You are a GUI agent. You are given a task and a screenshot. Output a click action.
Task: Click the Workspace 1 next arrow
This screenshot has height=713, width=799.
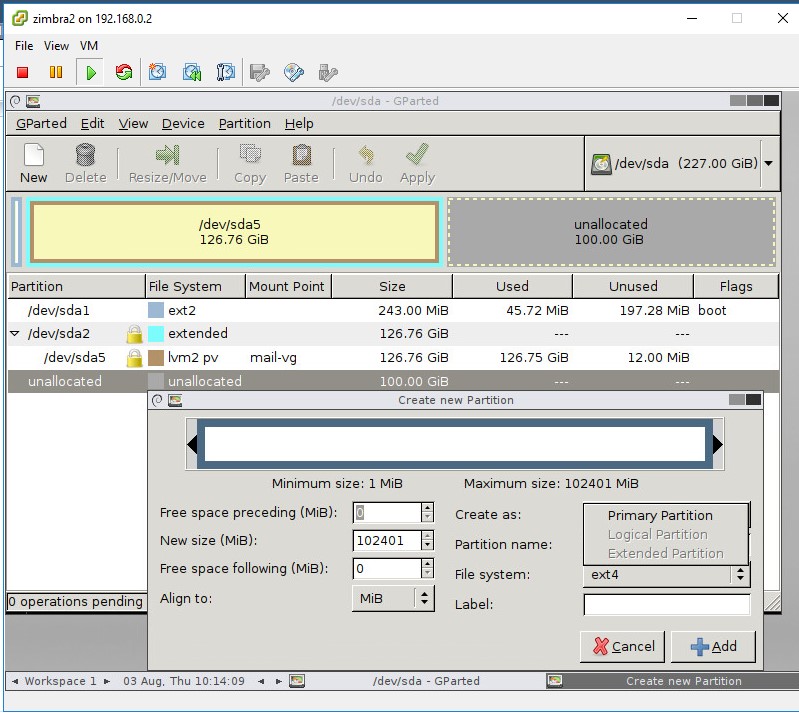[x=106, y=681]
